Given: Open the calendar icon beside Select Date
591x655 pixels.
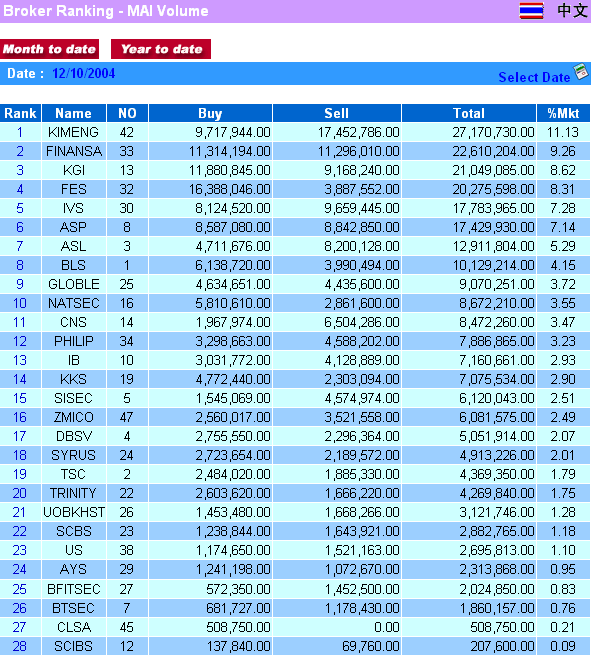Looking at the screenshot, I should pyautogui.click(x=581, y=71).
